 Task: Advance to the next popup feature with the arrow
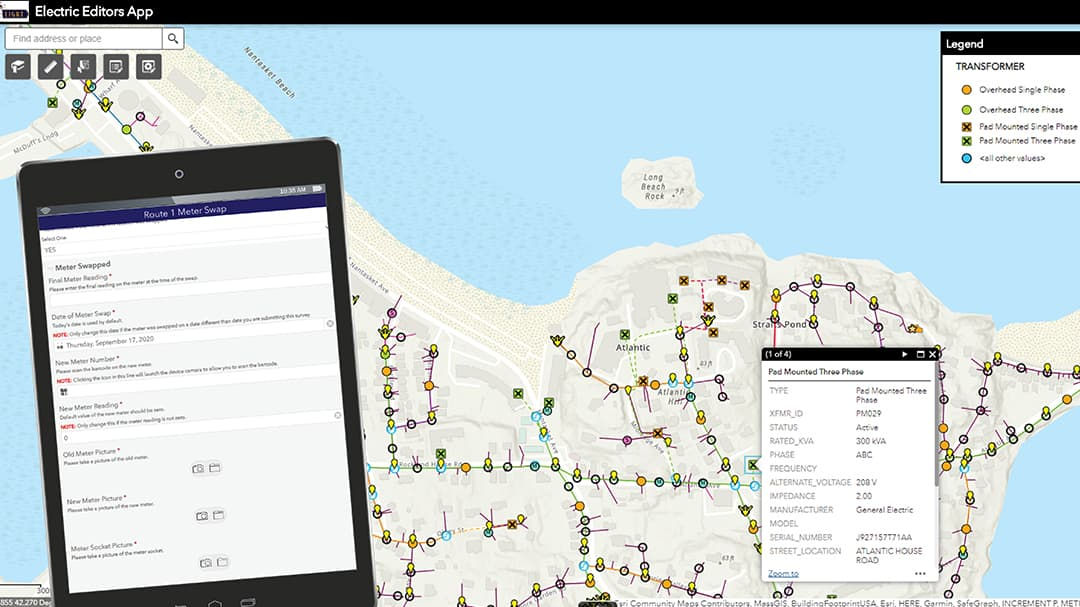[x=905, y=354]
